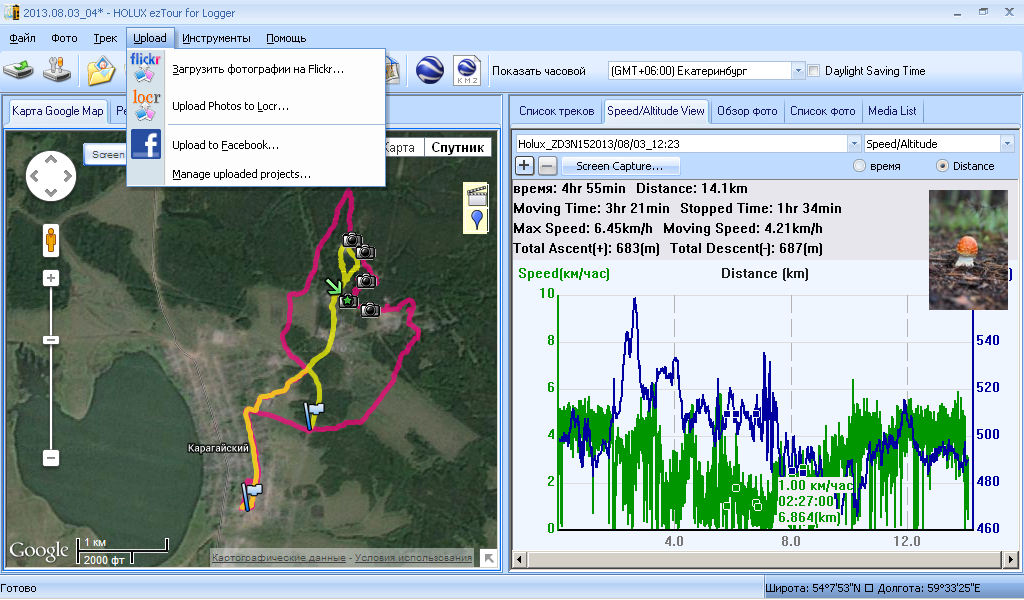Select the время radio button
Image resolution: width=1024 pixels, height=600 pixels.
[859, 166]
